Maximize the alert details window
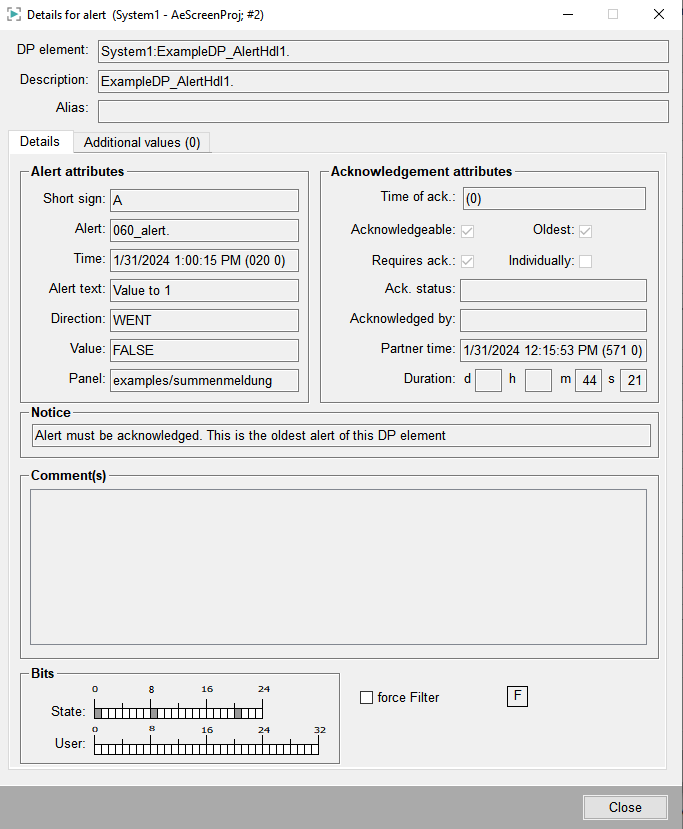Image resolution: width=683 pixels, height=829 pixels. 612,15
